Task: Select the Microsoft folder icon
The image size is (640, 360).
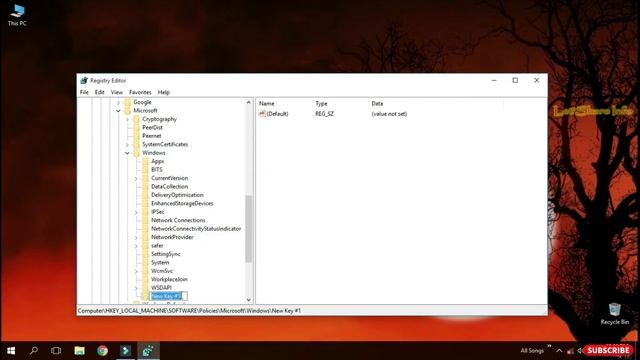Action: tap(128, 111)
